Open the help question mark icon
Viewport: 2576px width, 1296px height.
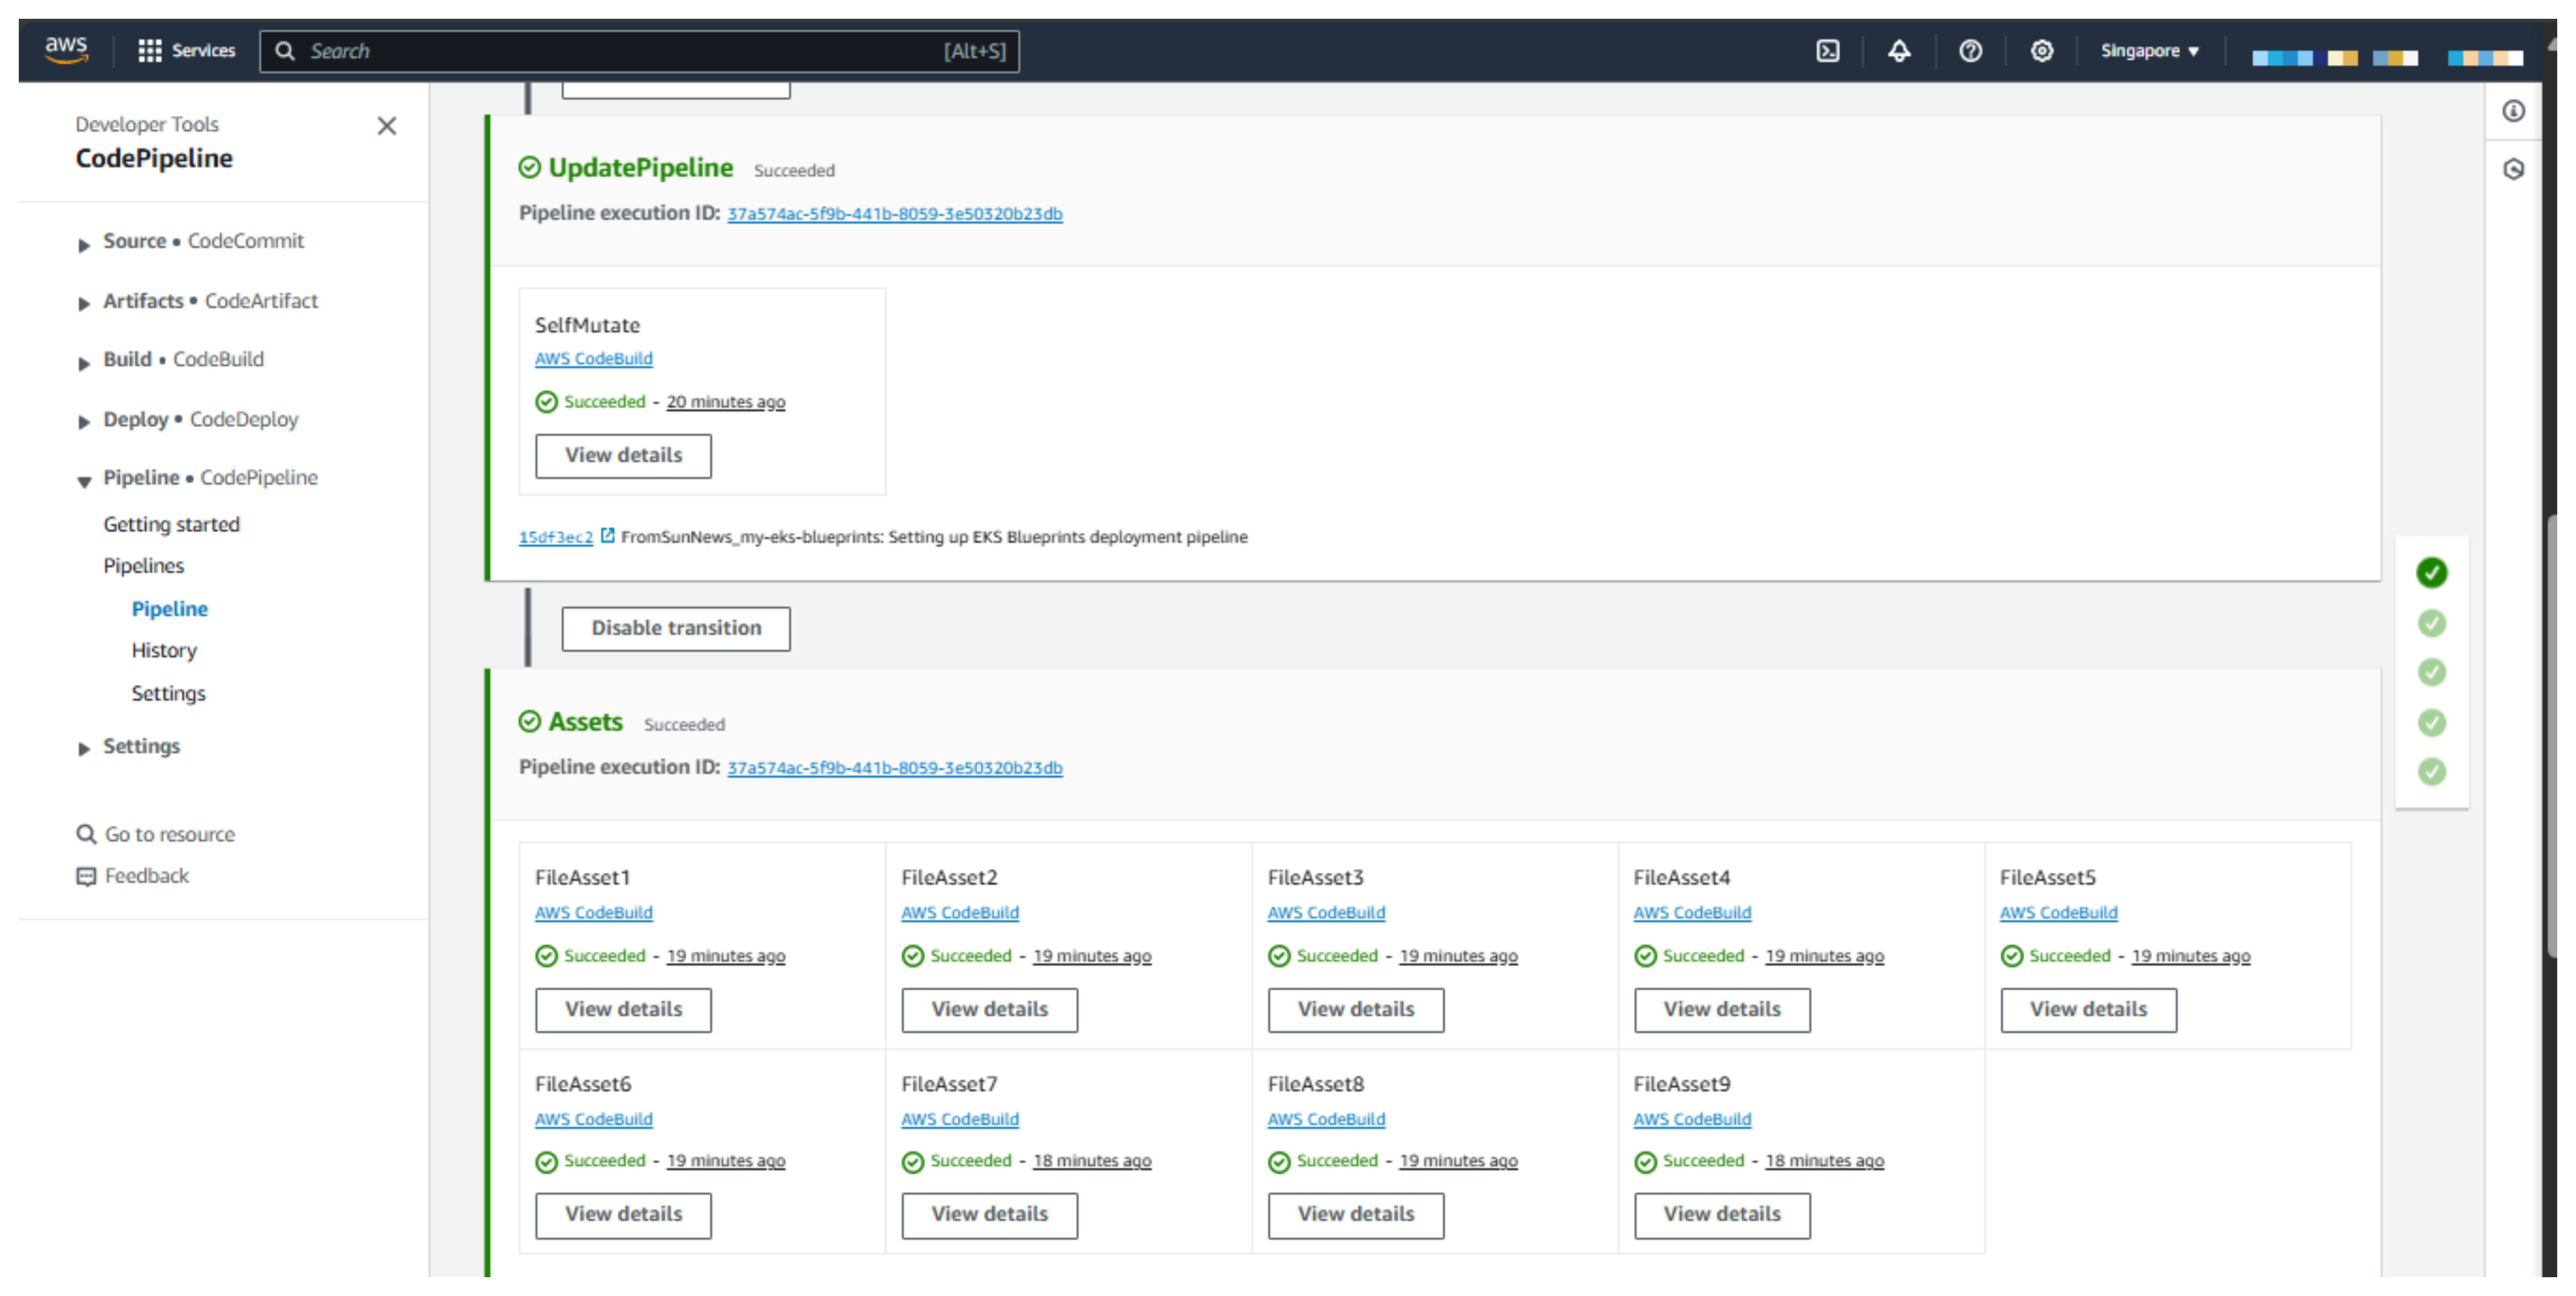pos(1970,51)
